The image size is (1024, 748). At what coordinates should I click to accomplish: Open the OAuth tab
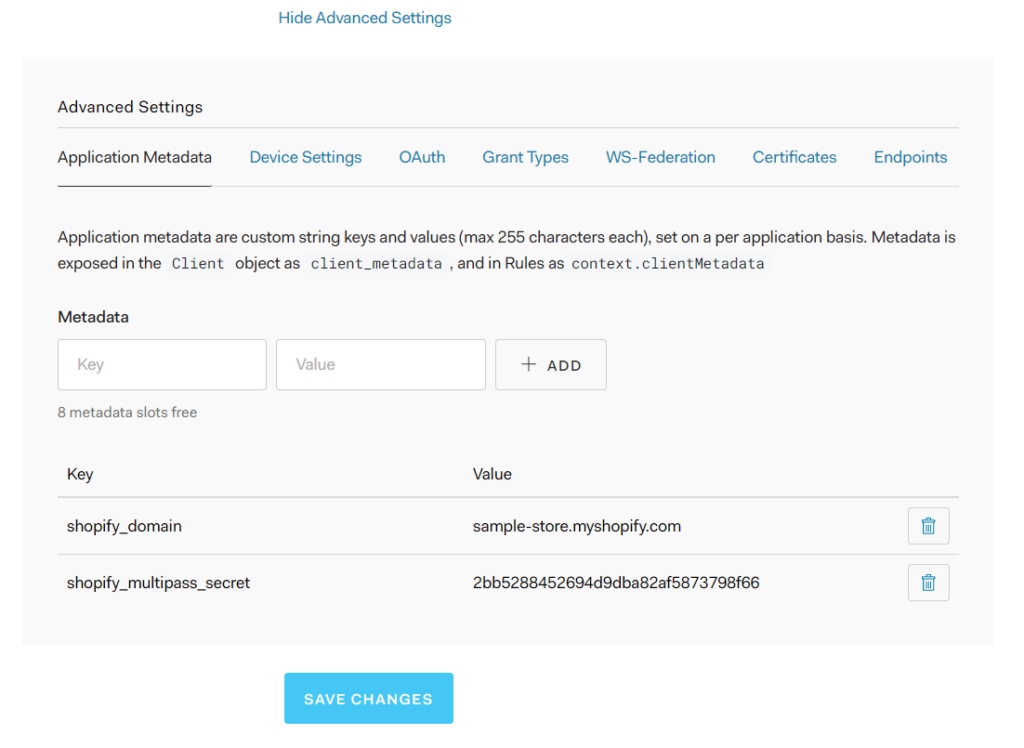(x=421, y=157)
